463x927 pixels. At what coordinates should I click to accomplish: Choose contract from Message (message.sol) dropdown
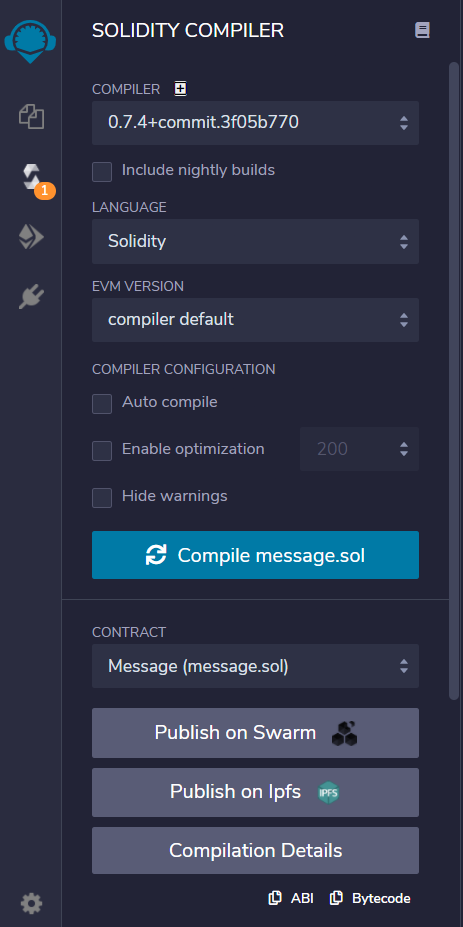[255, 666]
